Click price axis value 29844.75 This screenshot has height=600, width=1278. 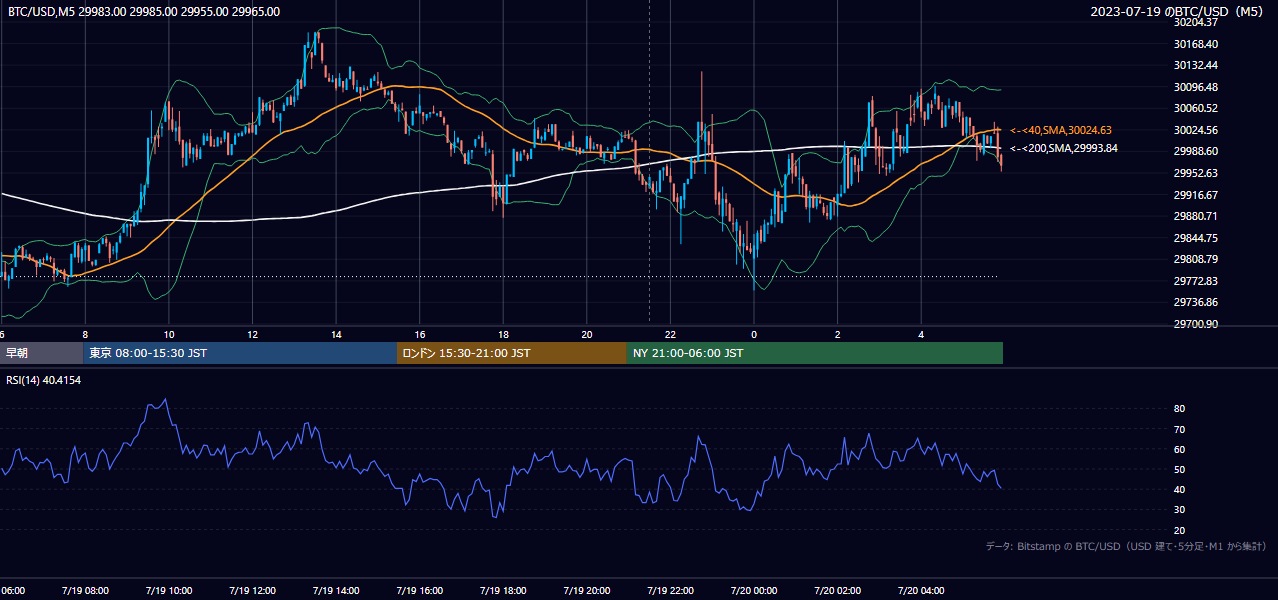pos(1196,238)
